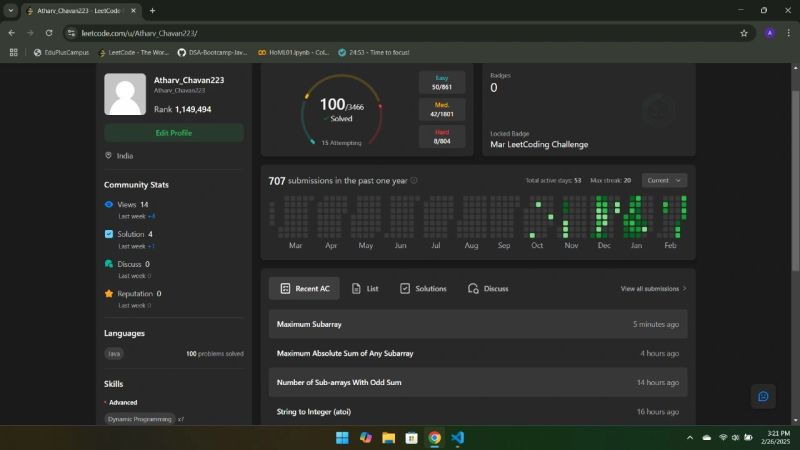
Task: Switch to the Discuss tab
Action: click(x=488, y=288)
